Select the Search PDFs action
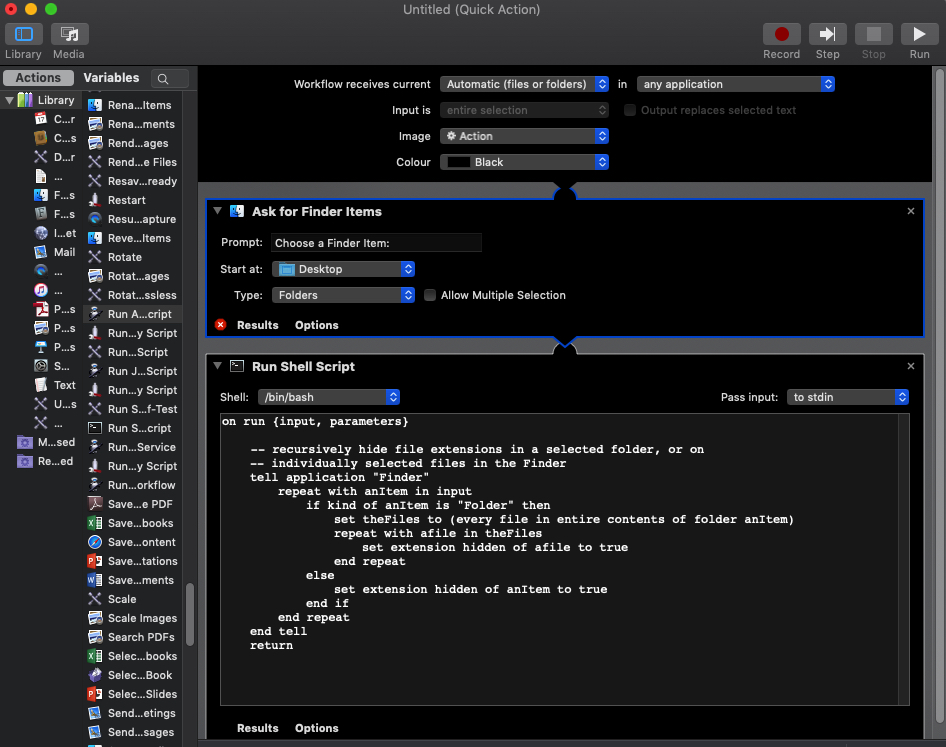The image size is (946, 747). [x=141, y=637]
